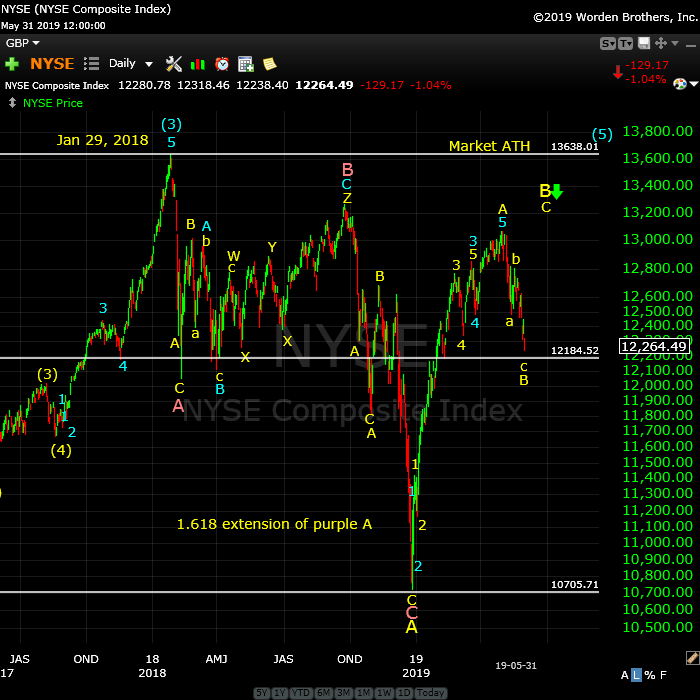700x700 pixels.
Task: Open the GBP dropdown
Action: coord(22,43)
